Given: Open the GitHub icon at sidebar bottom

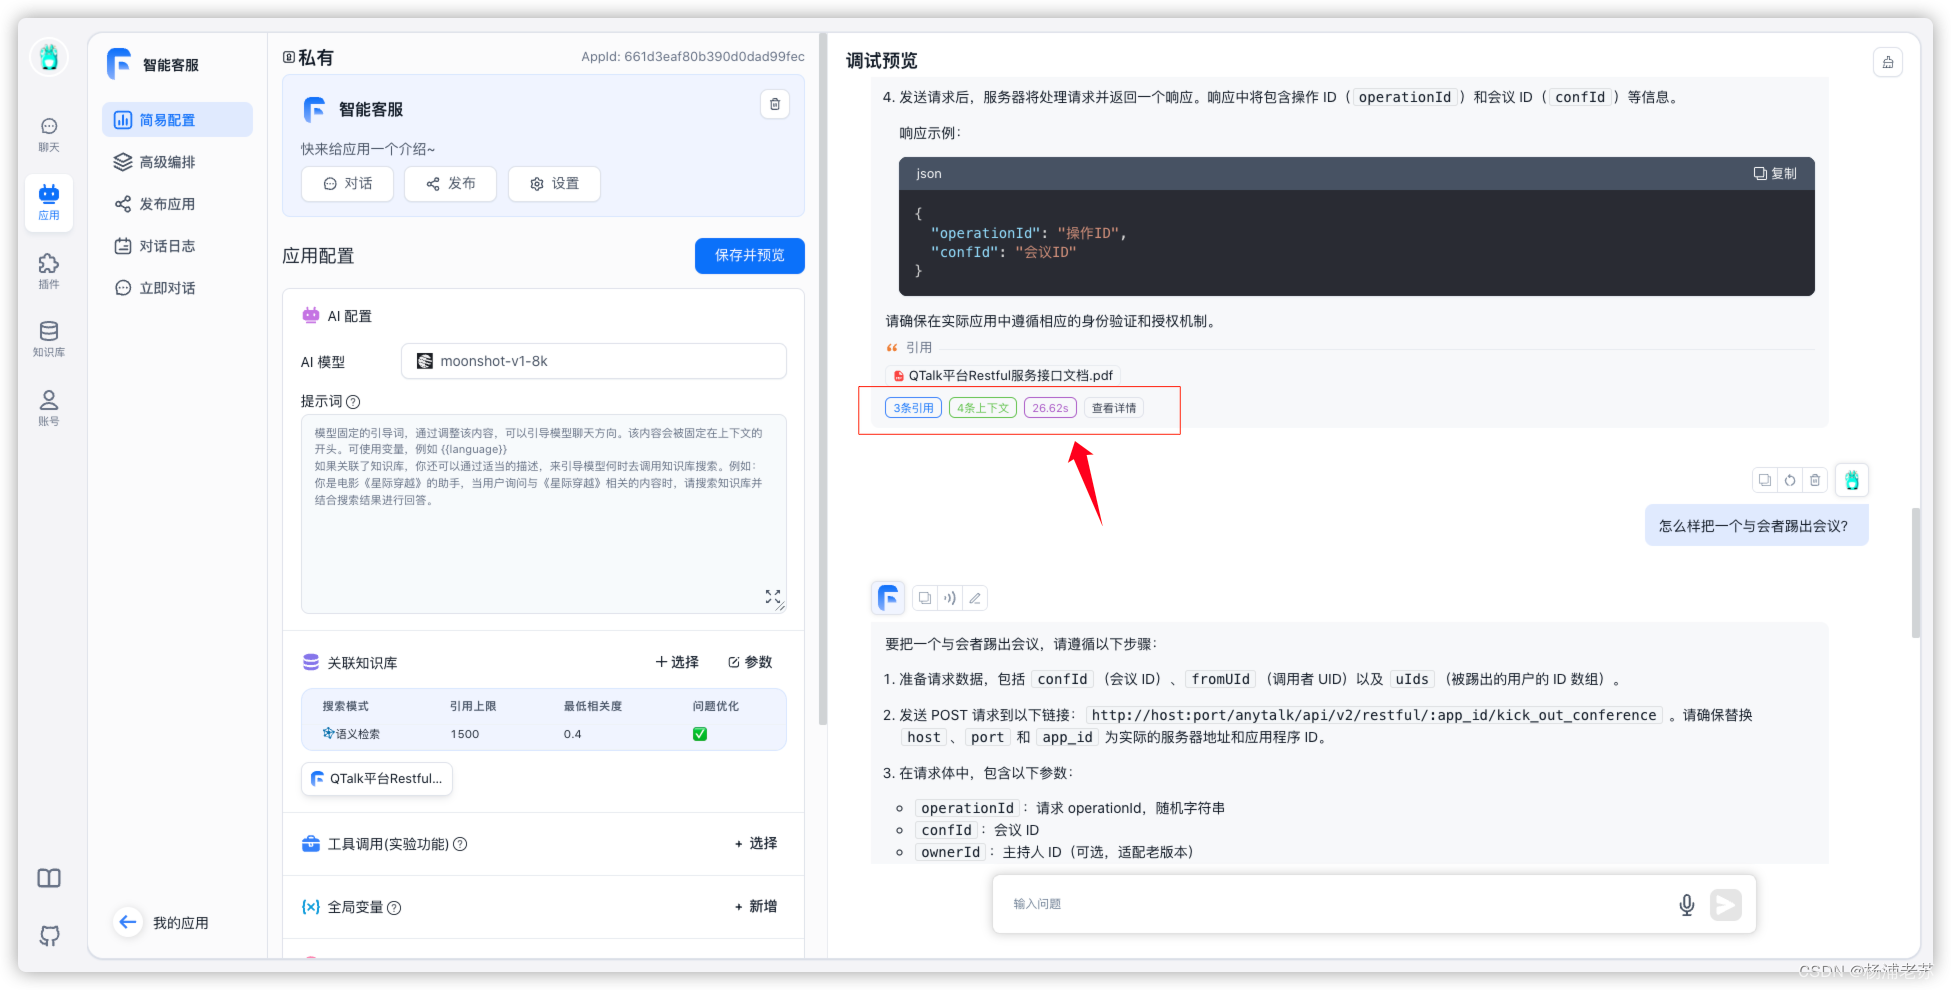Looking at the screenshot, I should (x=48, y=936).
